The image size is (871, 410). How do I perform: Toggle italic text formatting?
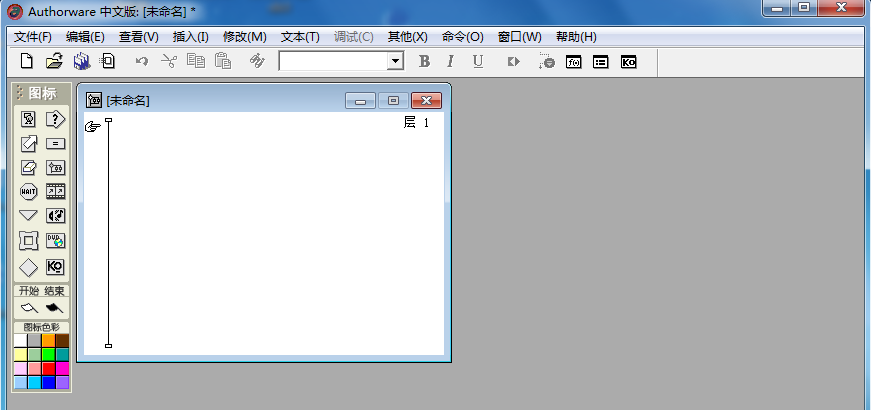point(450,61)
